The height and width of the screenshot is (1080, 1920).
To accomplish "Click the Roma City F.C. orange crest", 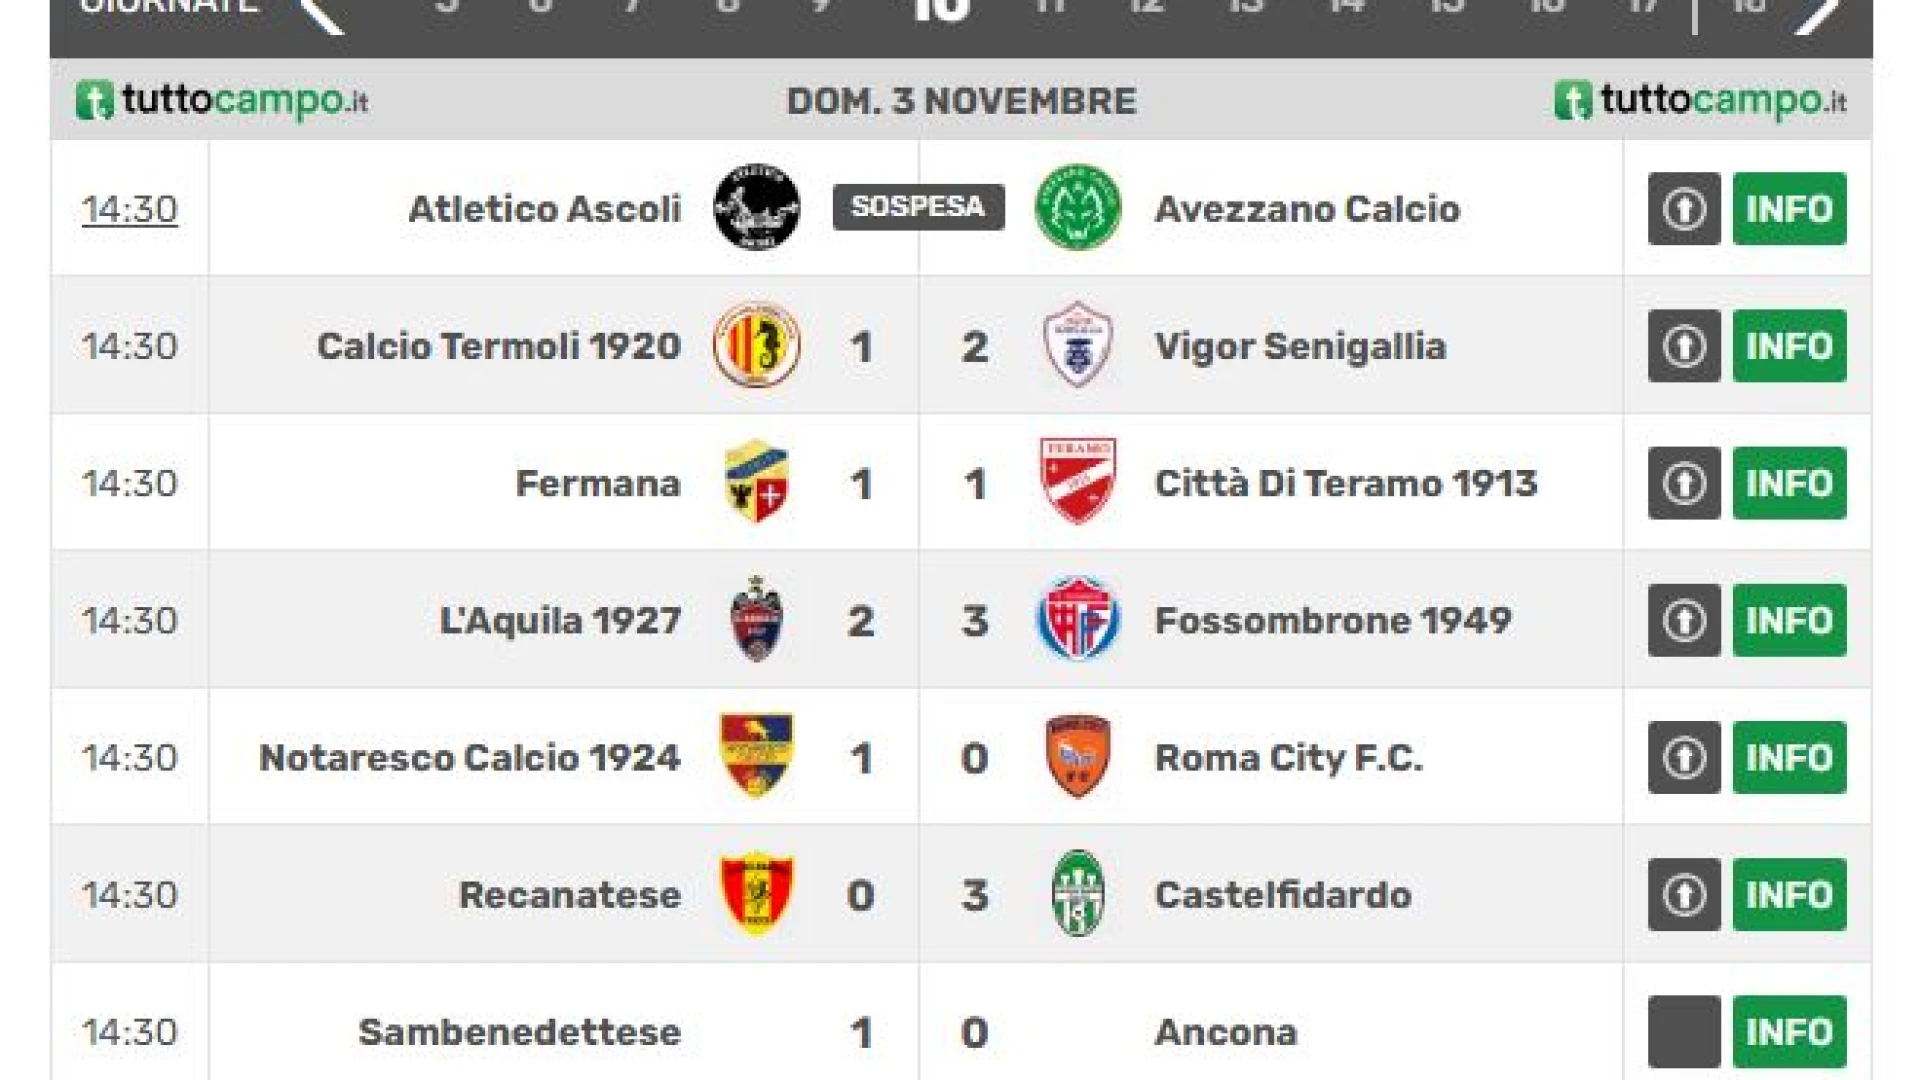I will 1077,757.
